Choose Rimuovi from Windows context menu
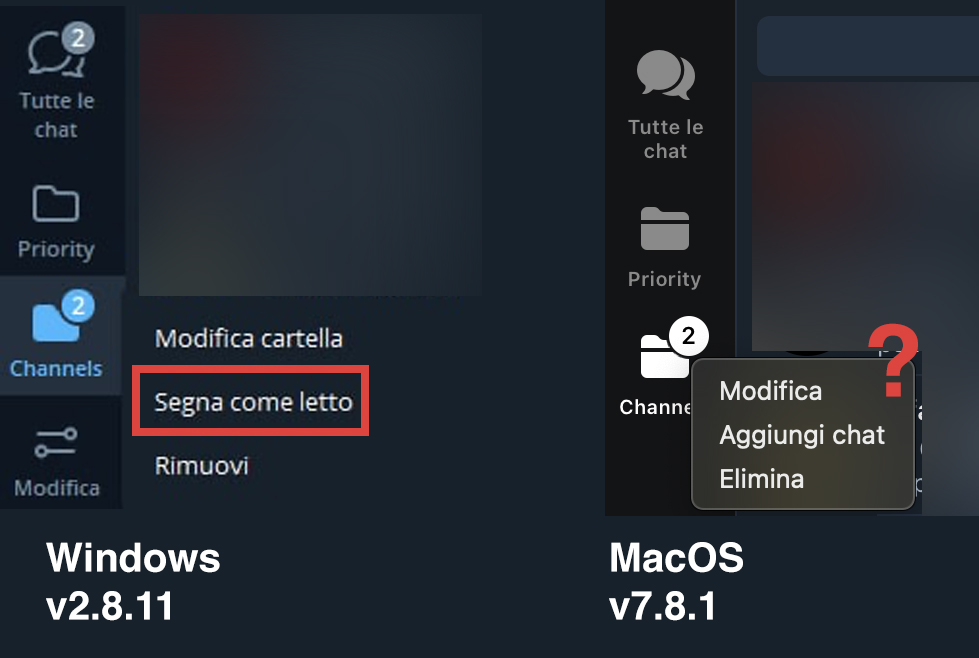Viewport: 979px width, 658px height. (x=202, y=466)
